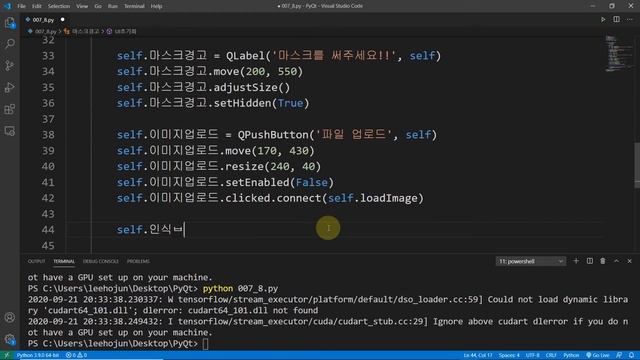Click line number 33 in the gutter
640x360 pixels.
[x=48, y=56]
